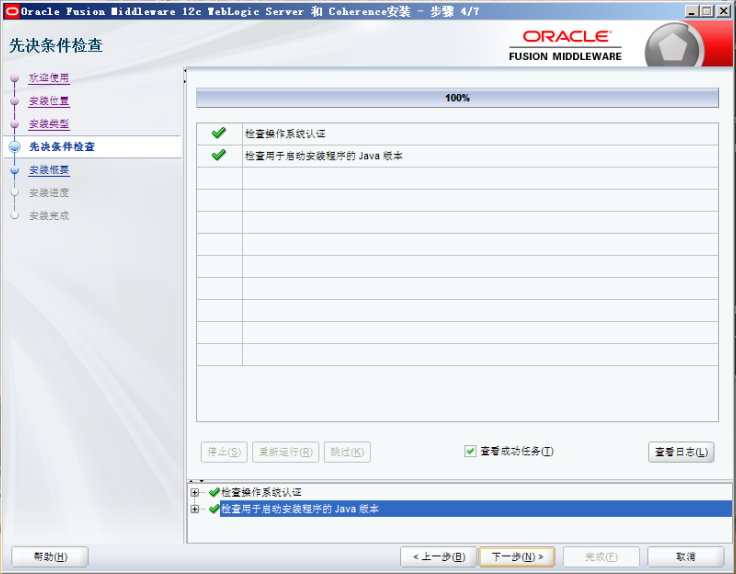This screenshot has width=736, height=574.
Task: Go to the 欢迎使用 step
Action: [x=49, y=78]
